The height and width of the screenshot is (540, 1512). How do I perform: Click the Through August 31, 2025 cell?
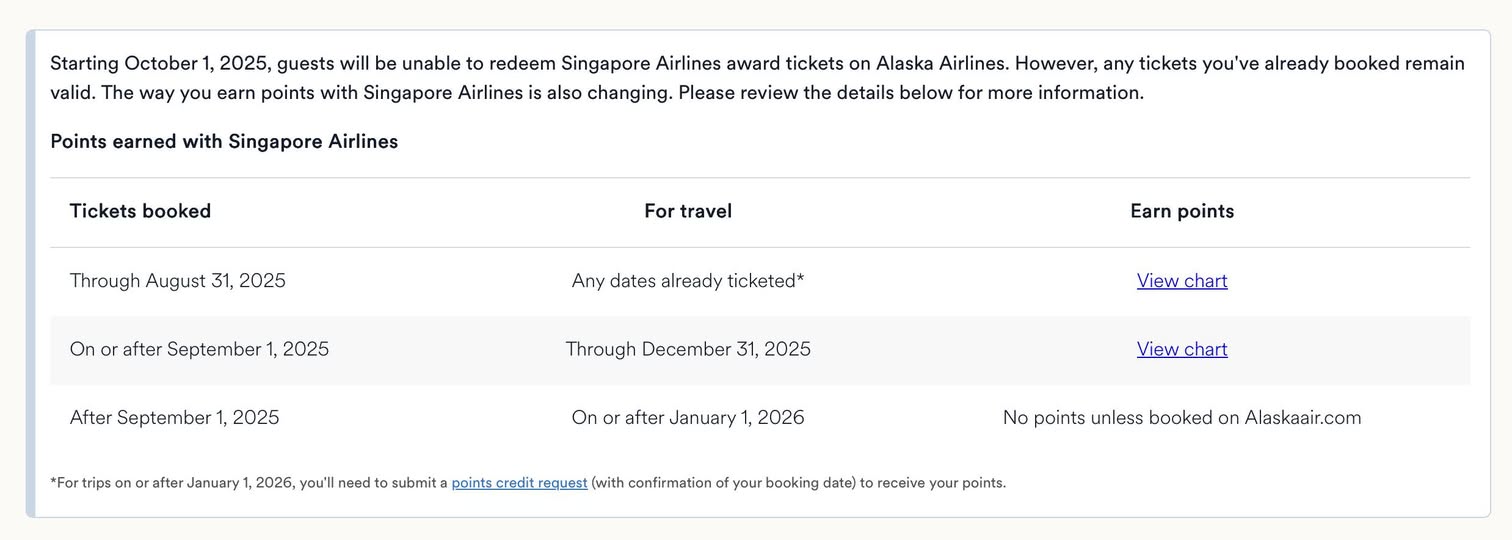click(x=178, y=281)
